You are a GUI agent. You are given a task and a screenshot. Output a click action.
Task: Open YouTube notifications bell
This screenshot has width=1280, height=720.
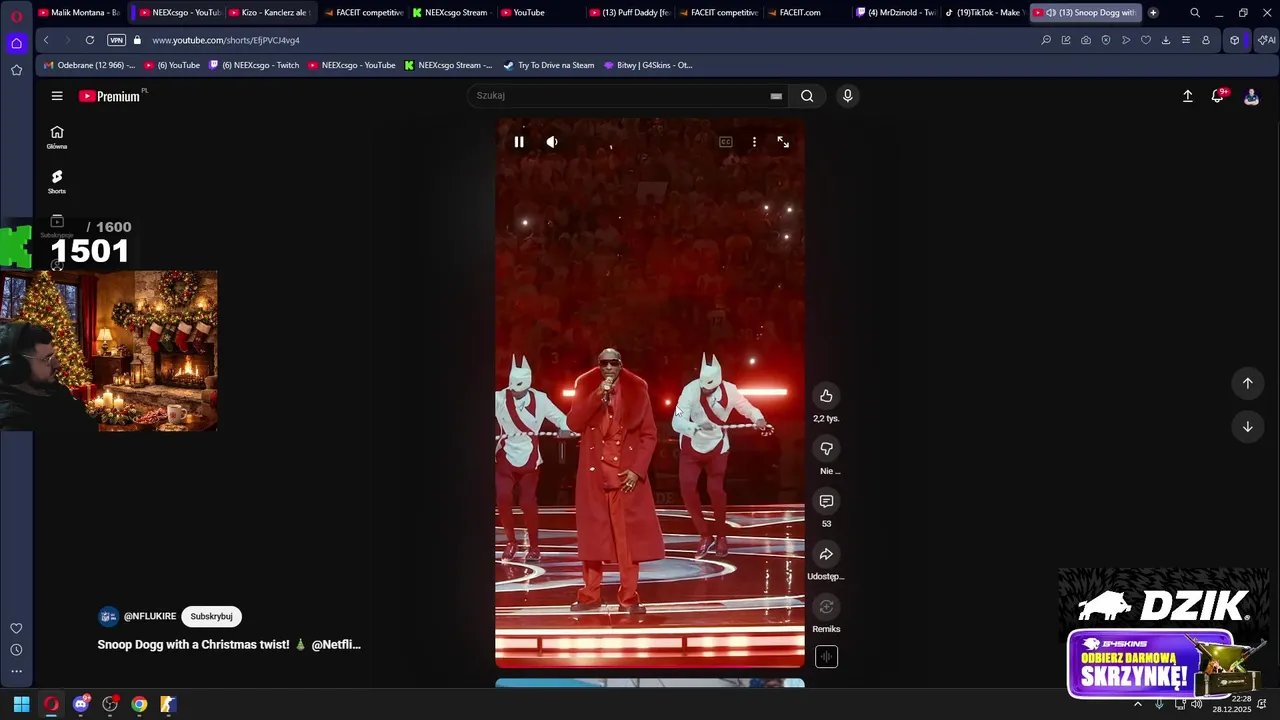pyautogui.click(x=1218, y=96)
